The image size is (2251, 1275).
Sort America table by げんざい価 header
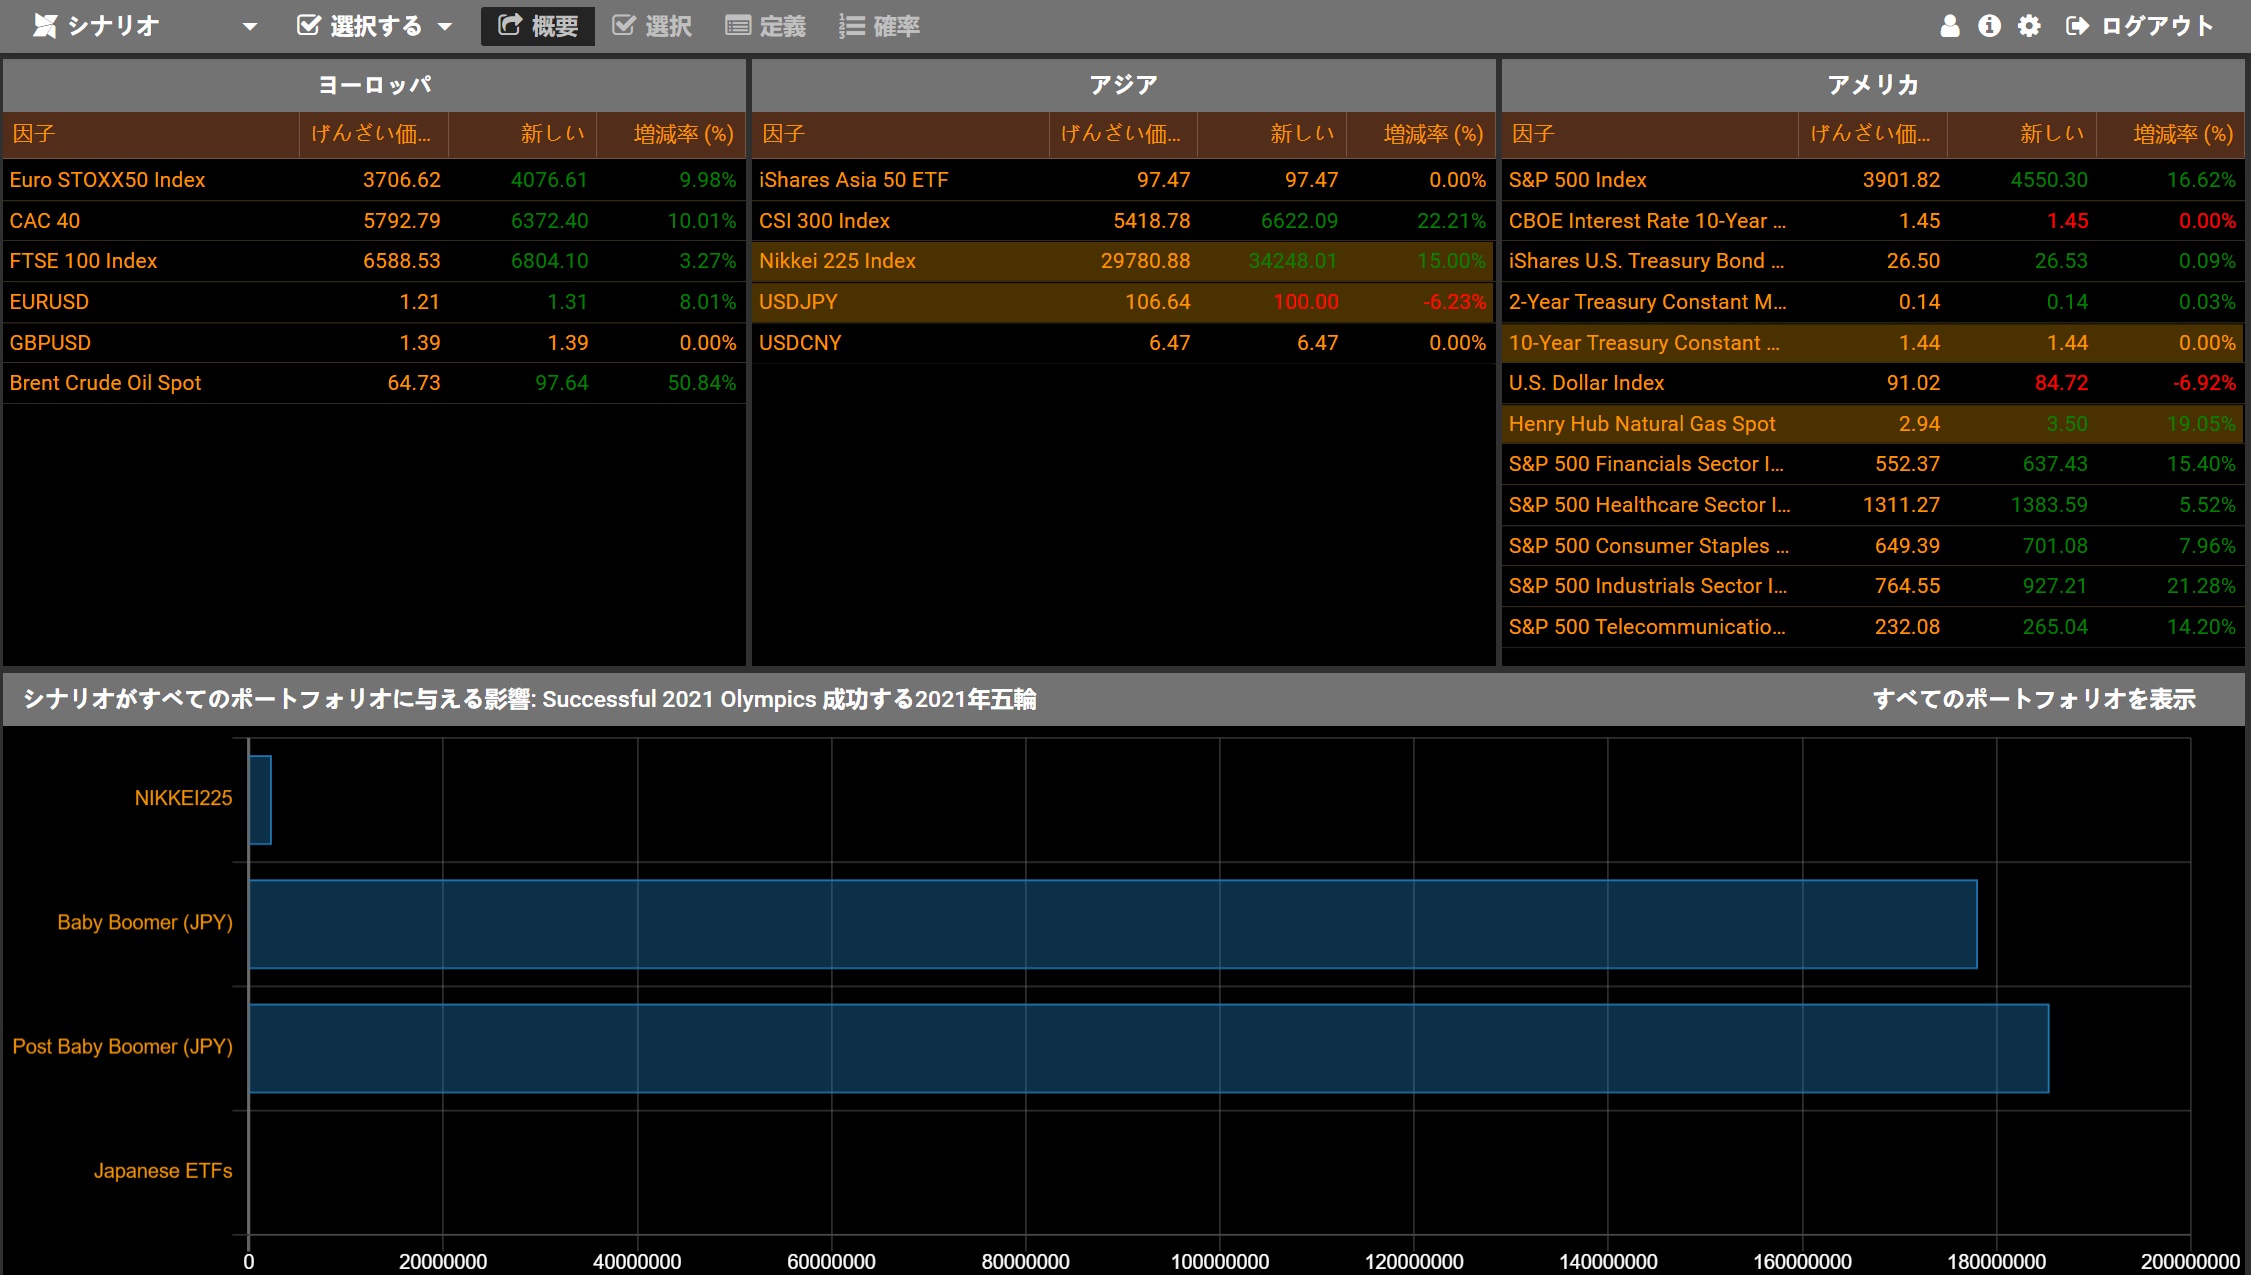[x=1872, y=134]
